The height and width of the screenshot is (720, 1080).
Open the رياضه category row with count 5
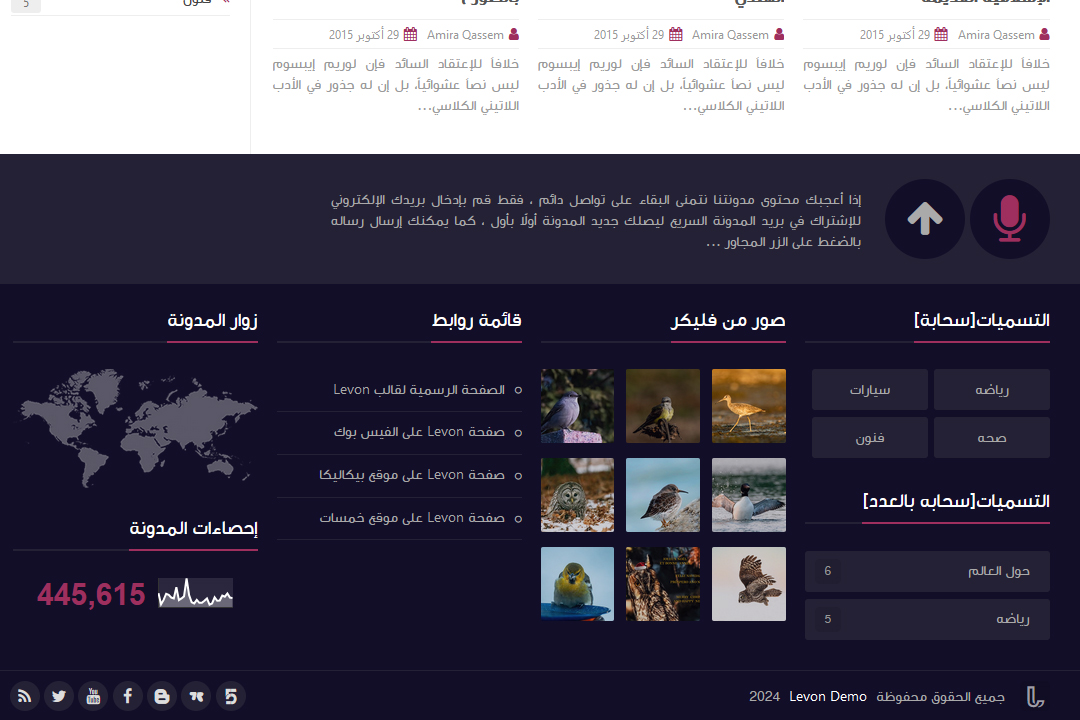927,619
